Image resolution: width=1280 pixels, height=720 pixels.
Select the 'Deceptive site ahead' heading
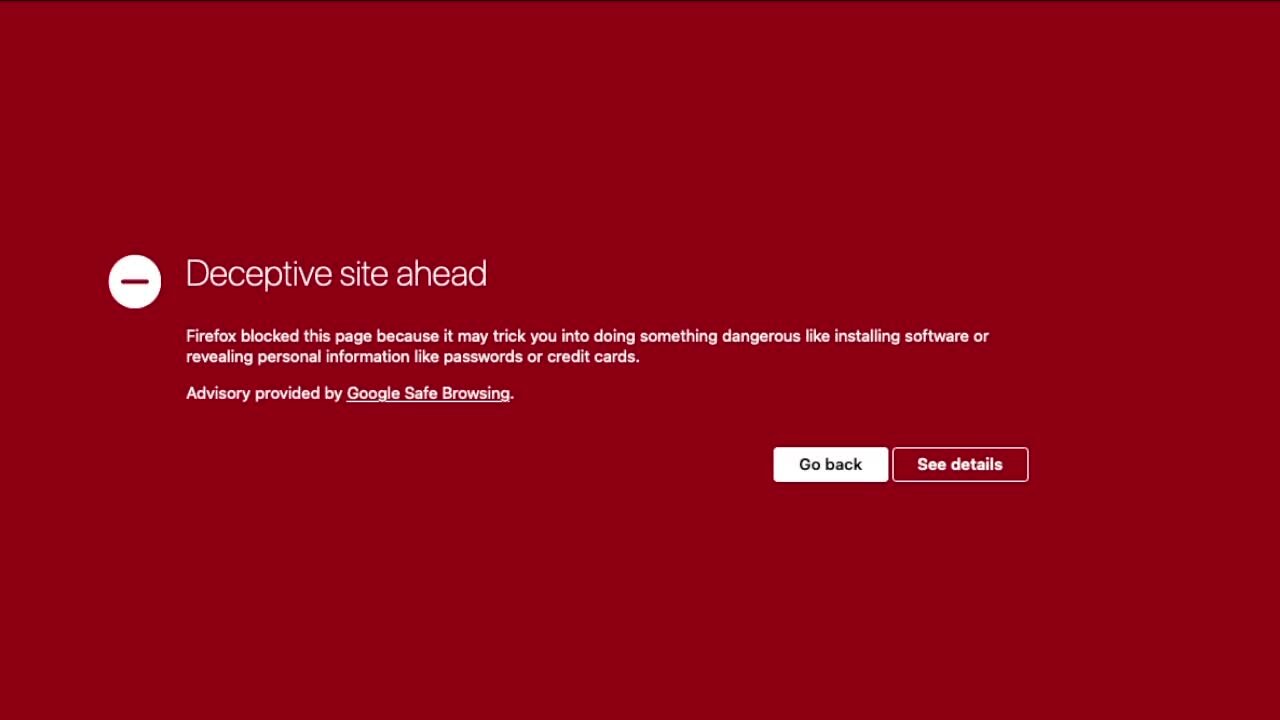pos(336,274)
